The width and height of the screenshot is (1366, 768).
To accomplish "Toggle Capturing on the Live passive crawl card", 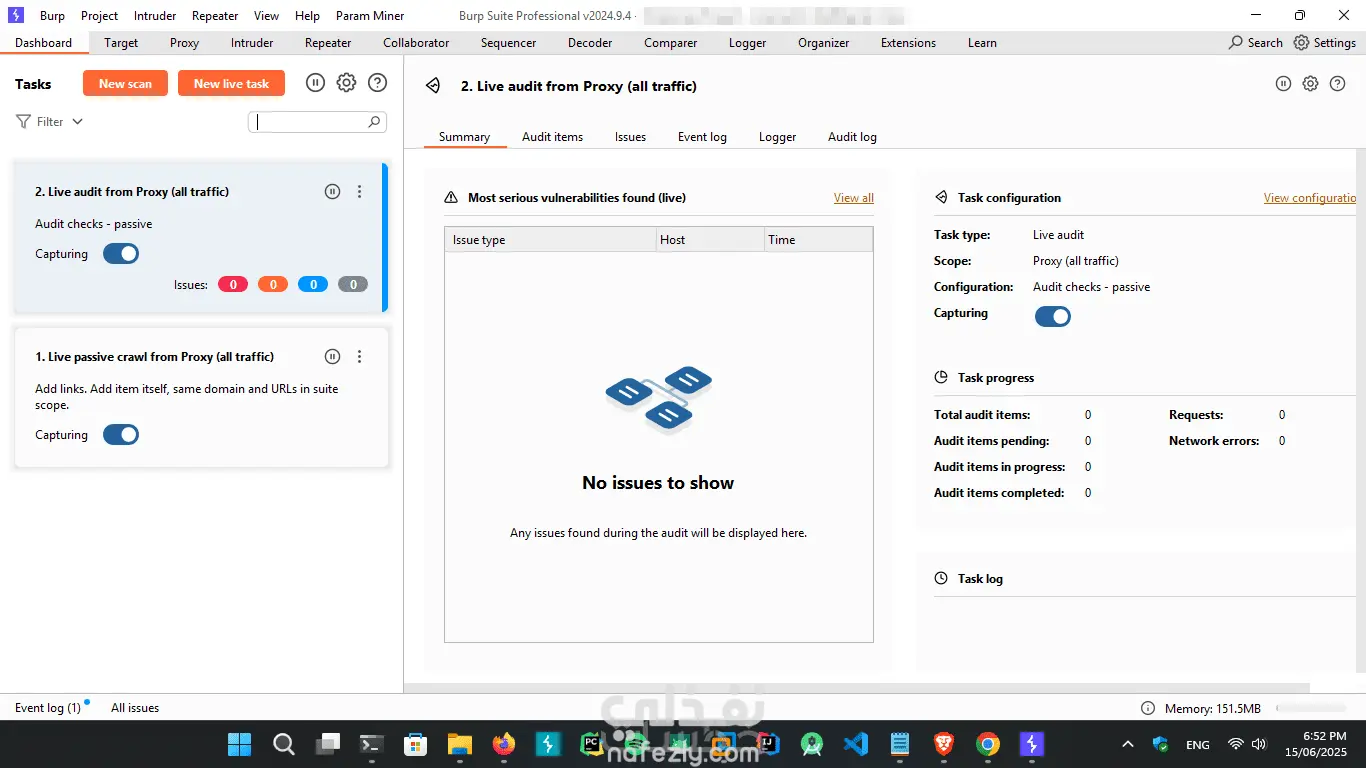I will [x=121, y=435].
